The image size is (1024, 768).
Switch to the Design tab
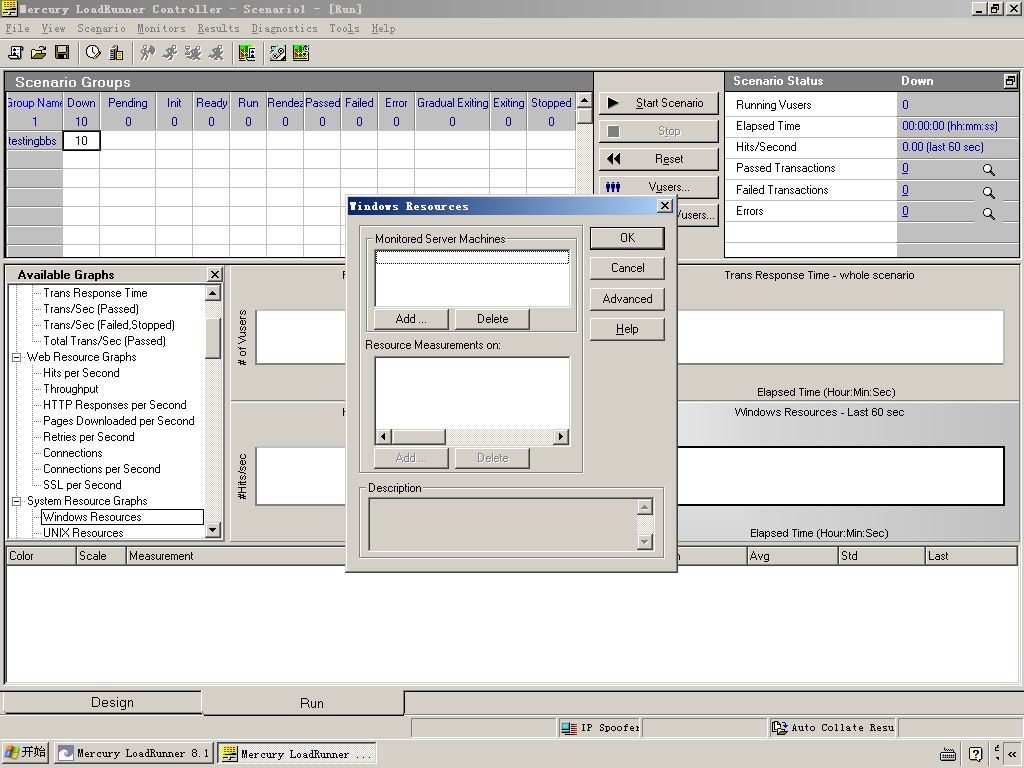pyautogui.click(x=103, y=703)
